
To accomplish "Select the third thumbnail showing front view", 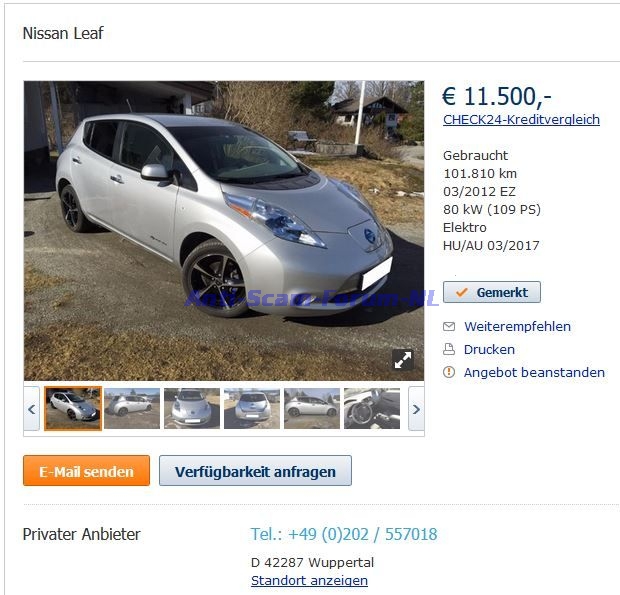I will (192, 408).
